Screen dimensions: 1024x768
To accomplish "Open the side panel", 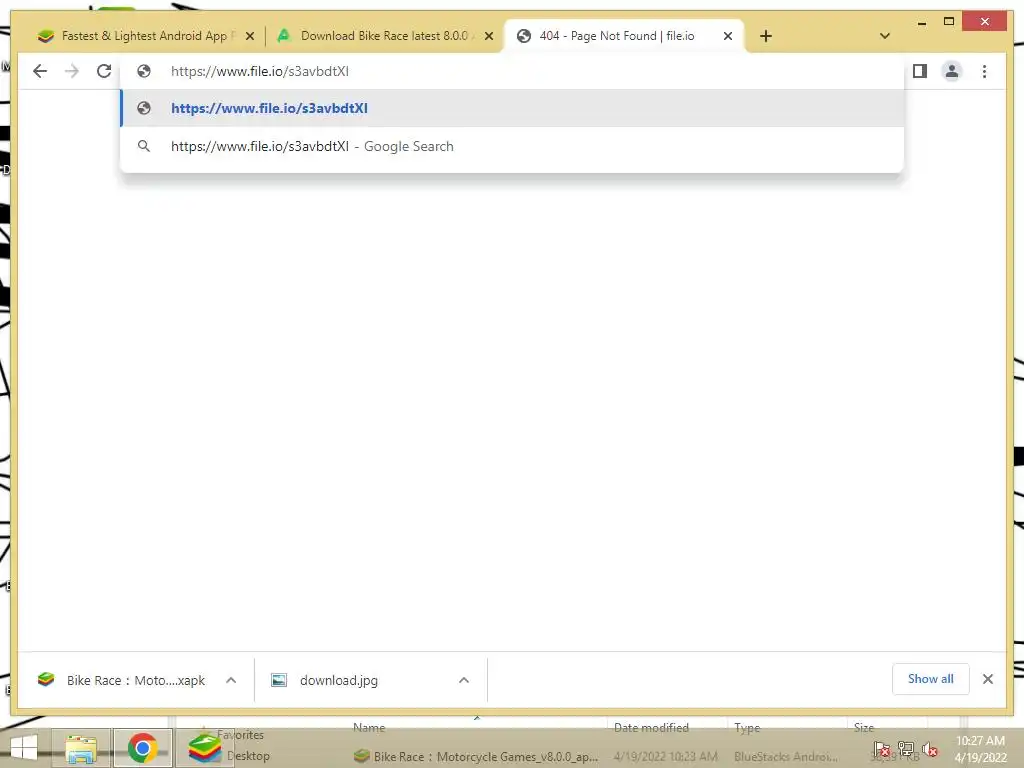I will (x=920, y=71).
